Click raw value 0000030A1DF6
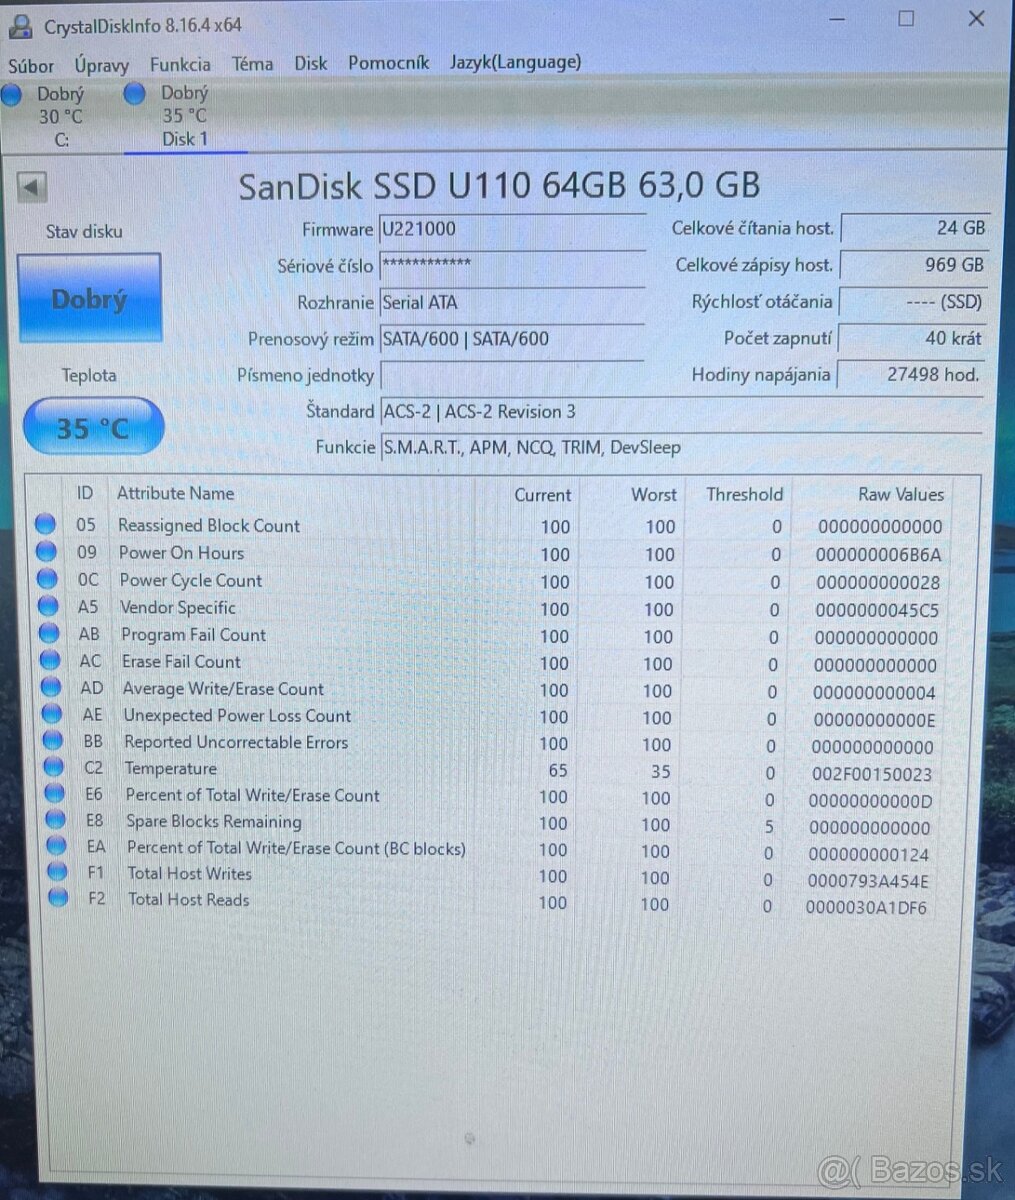The height and width of the screenshot is (1200, 1015). [x=866, y=908]
